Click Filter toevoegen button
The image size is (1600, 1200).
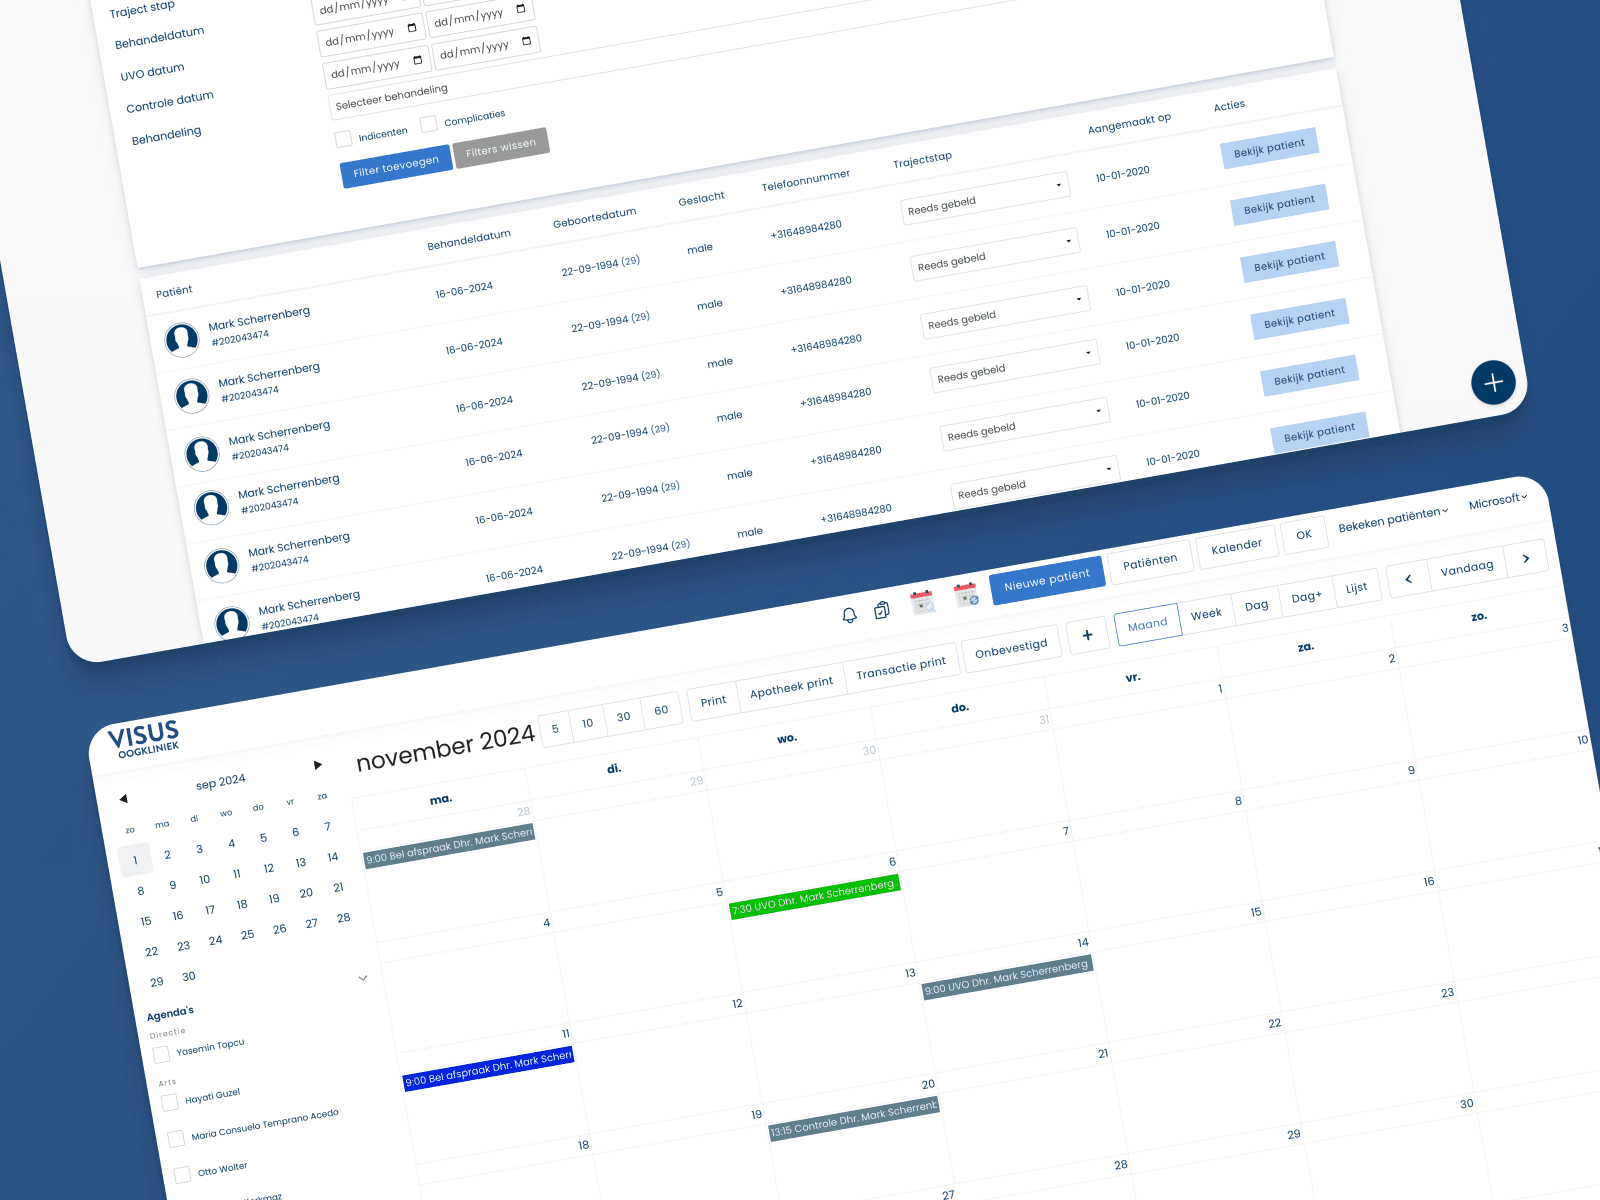[396, 166]
